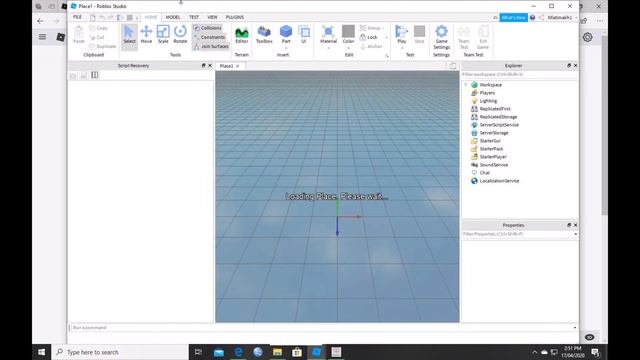Viewport: 640px width, 360px height.
Task: Toggle Join Surfaces option
Action: [x=211, y=46]
